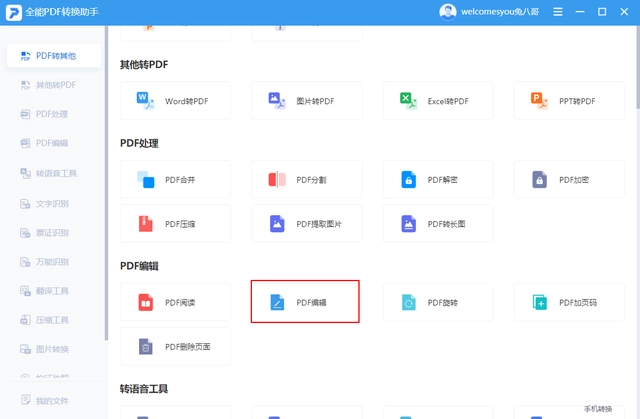The image size is (640, 419).
Task: Open the PPT转PDF converter card
Action: click(x=569, y=101)
